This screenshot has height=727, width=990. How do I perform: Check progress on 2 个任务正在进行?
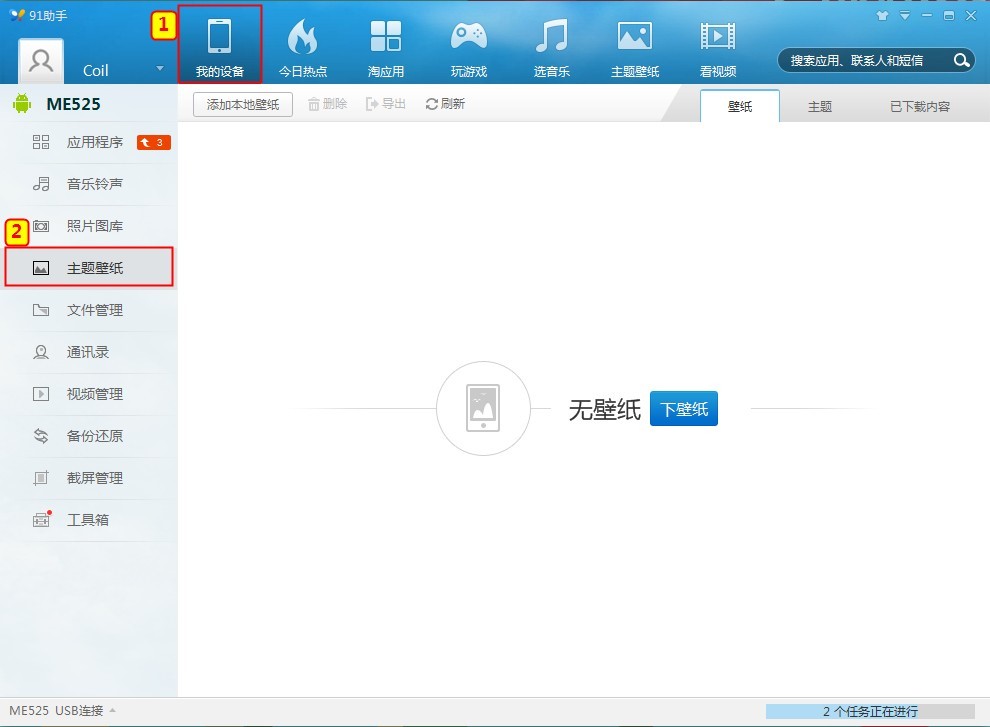pos(869,711)
